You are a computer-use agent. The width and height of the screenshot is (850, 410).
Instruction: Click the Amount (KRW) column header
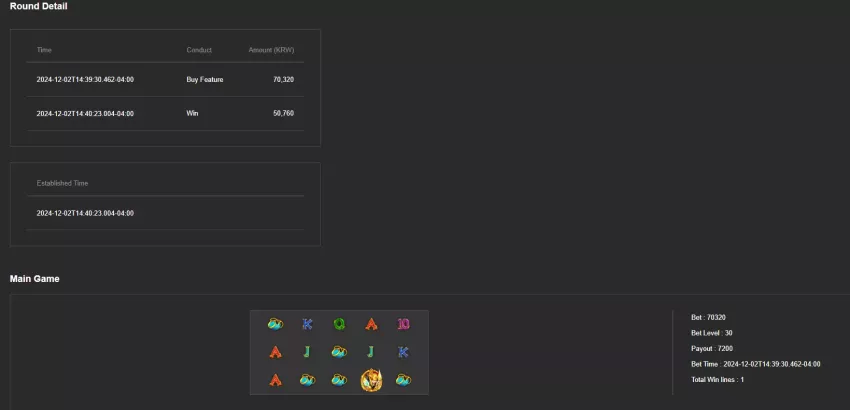pos(271,50)
